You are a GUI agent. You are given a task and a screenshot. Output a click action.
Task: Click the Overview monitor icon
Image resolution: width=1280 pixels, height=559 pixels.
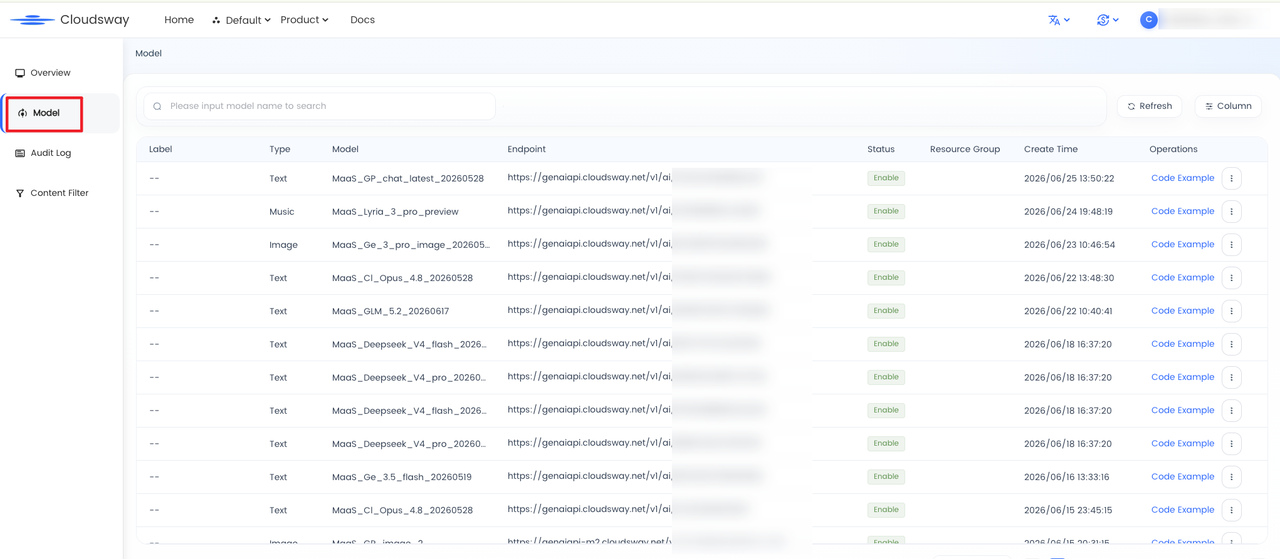[20, 73]
